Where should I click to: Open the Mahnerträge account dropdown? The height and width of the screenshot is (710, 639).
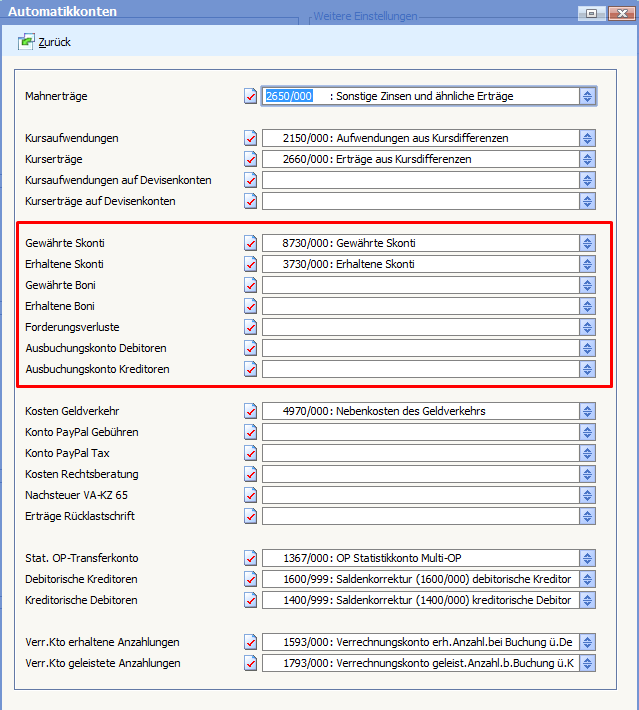[x=588, y=97]
